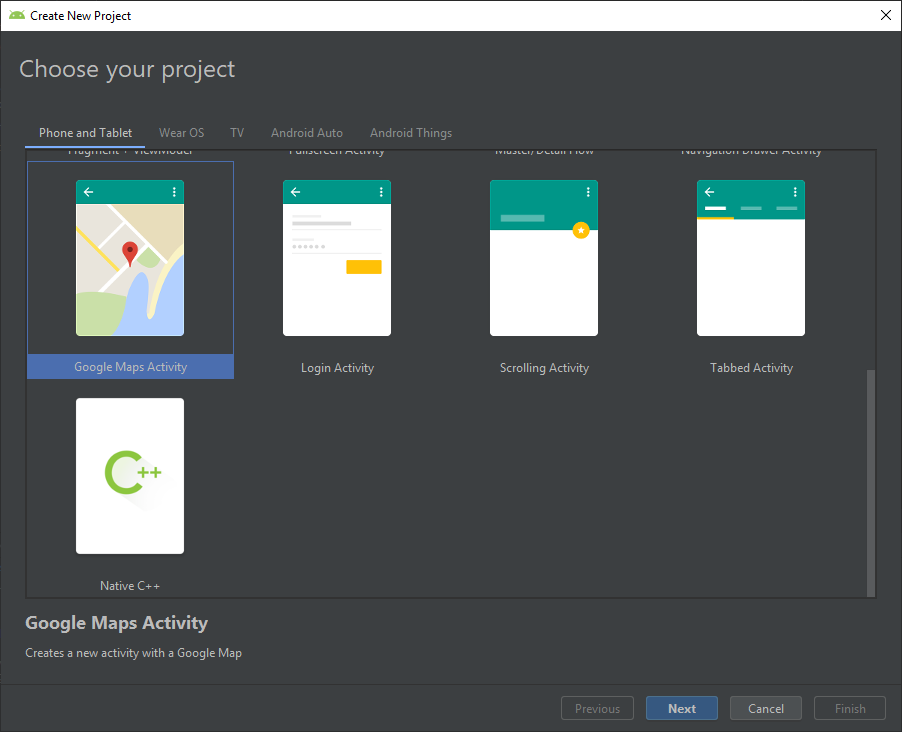Open the Wear OS tab
Screen dimensions: 902x732
[x=181, y=133]
